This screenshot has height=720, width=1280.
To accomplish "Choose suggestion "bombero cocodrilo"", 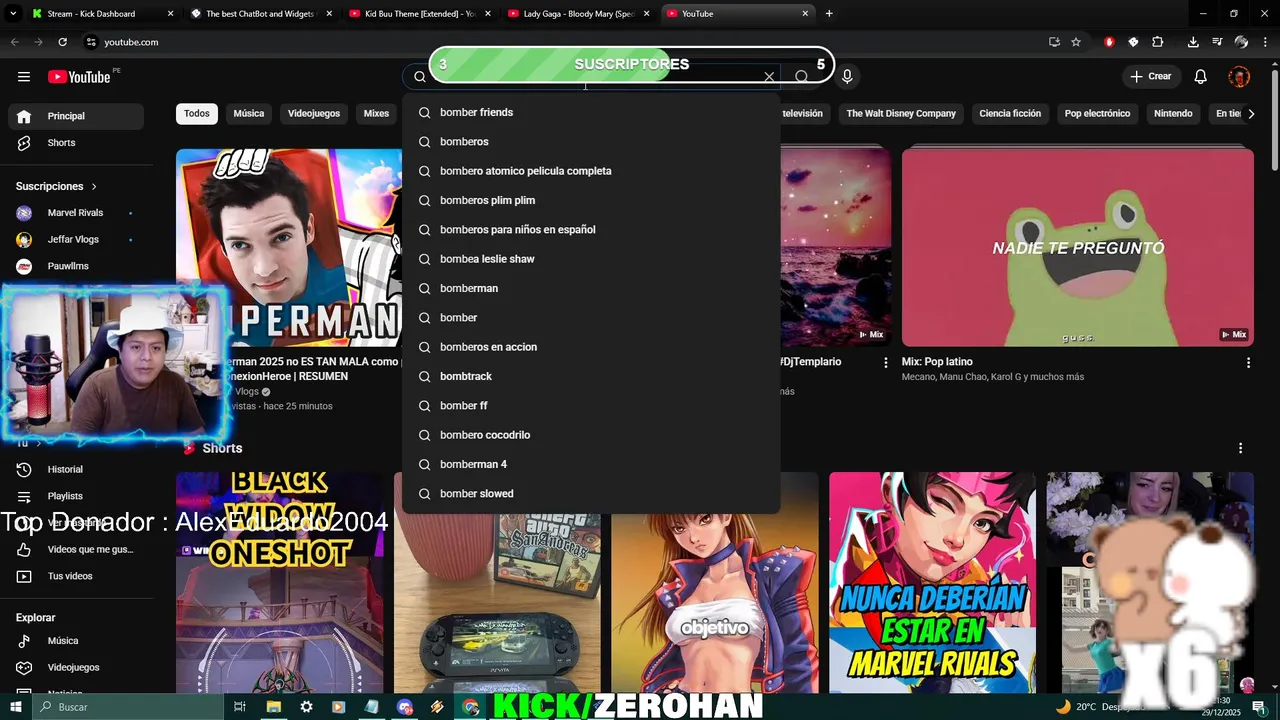I will point(591,435).
